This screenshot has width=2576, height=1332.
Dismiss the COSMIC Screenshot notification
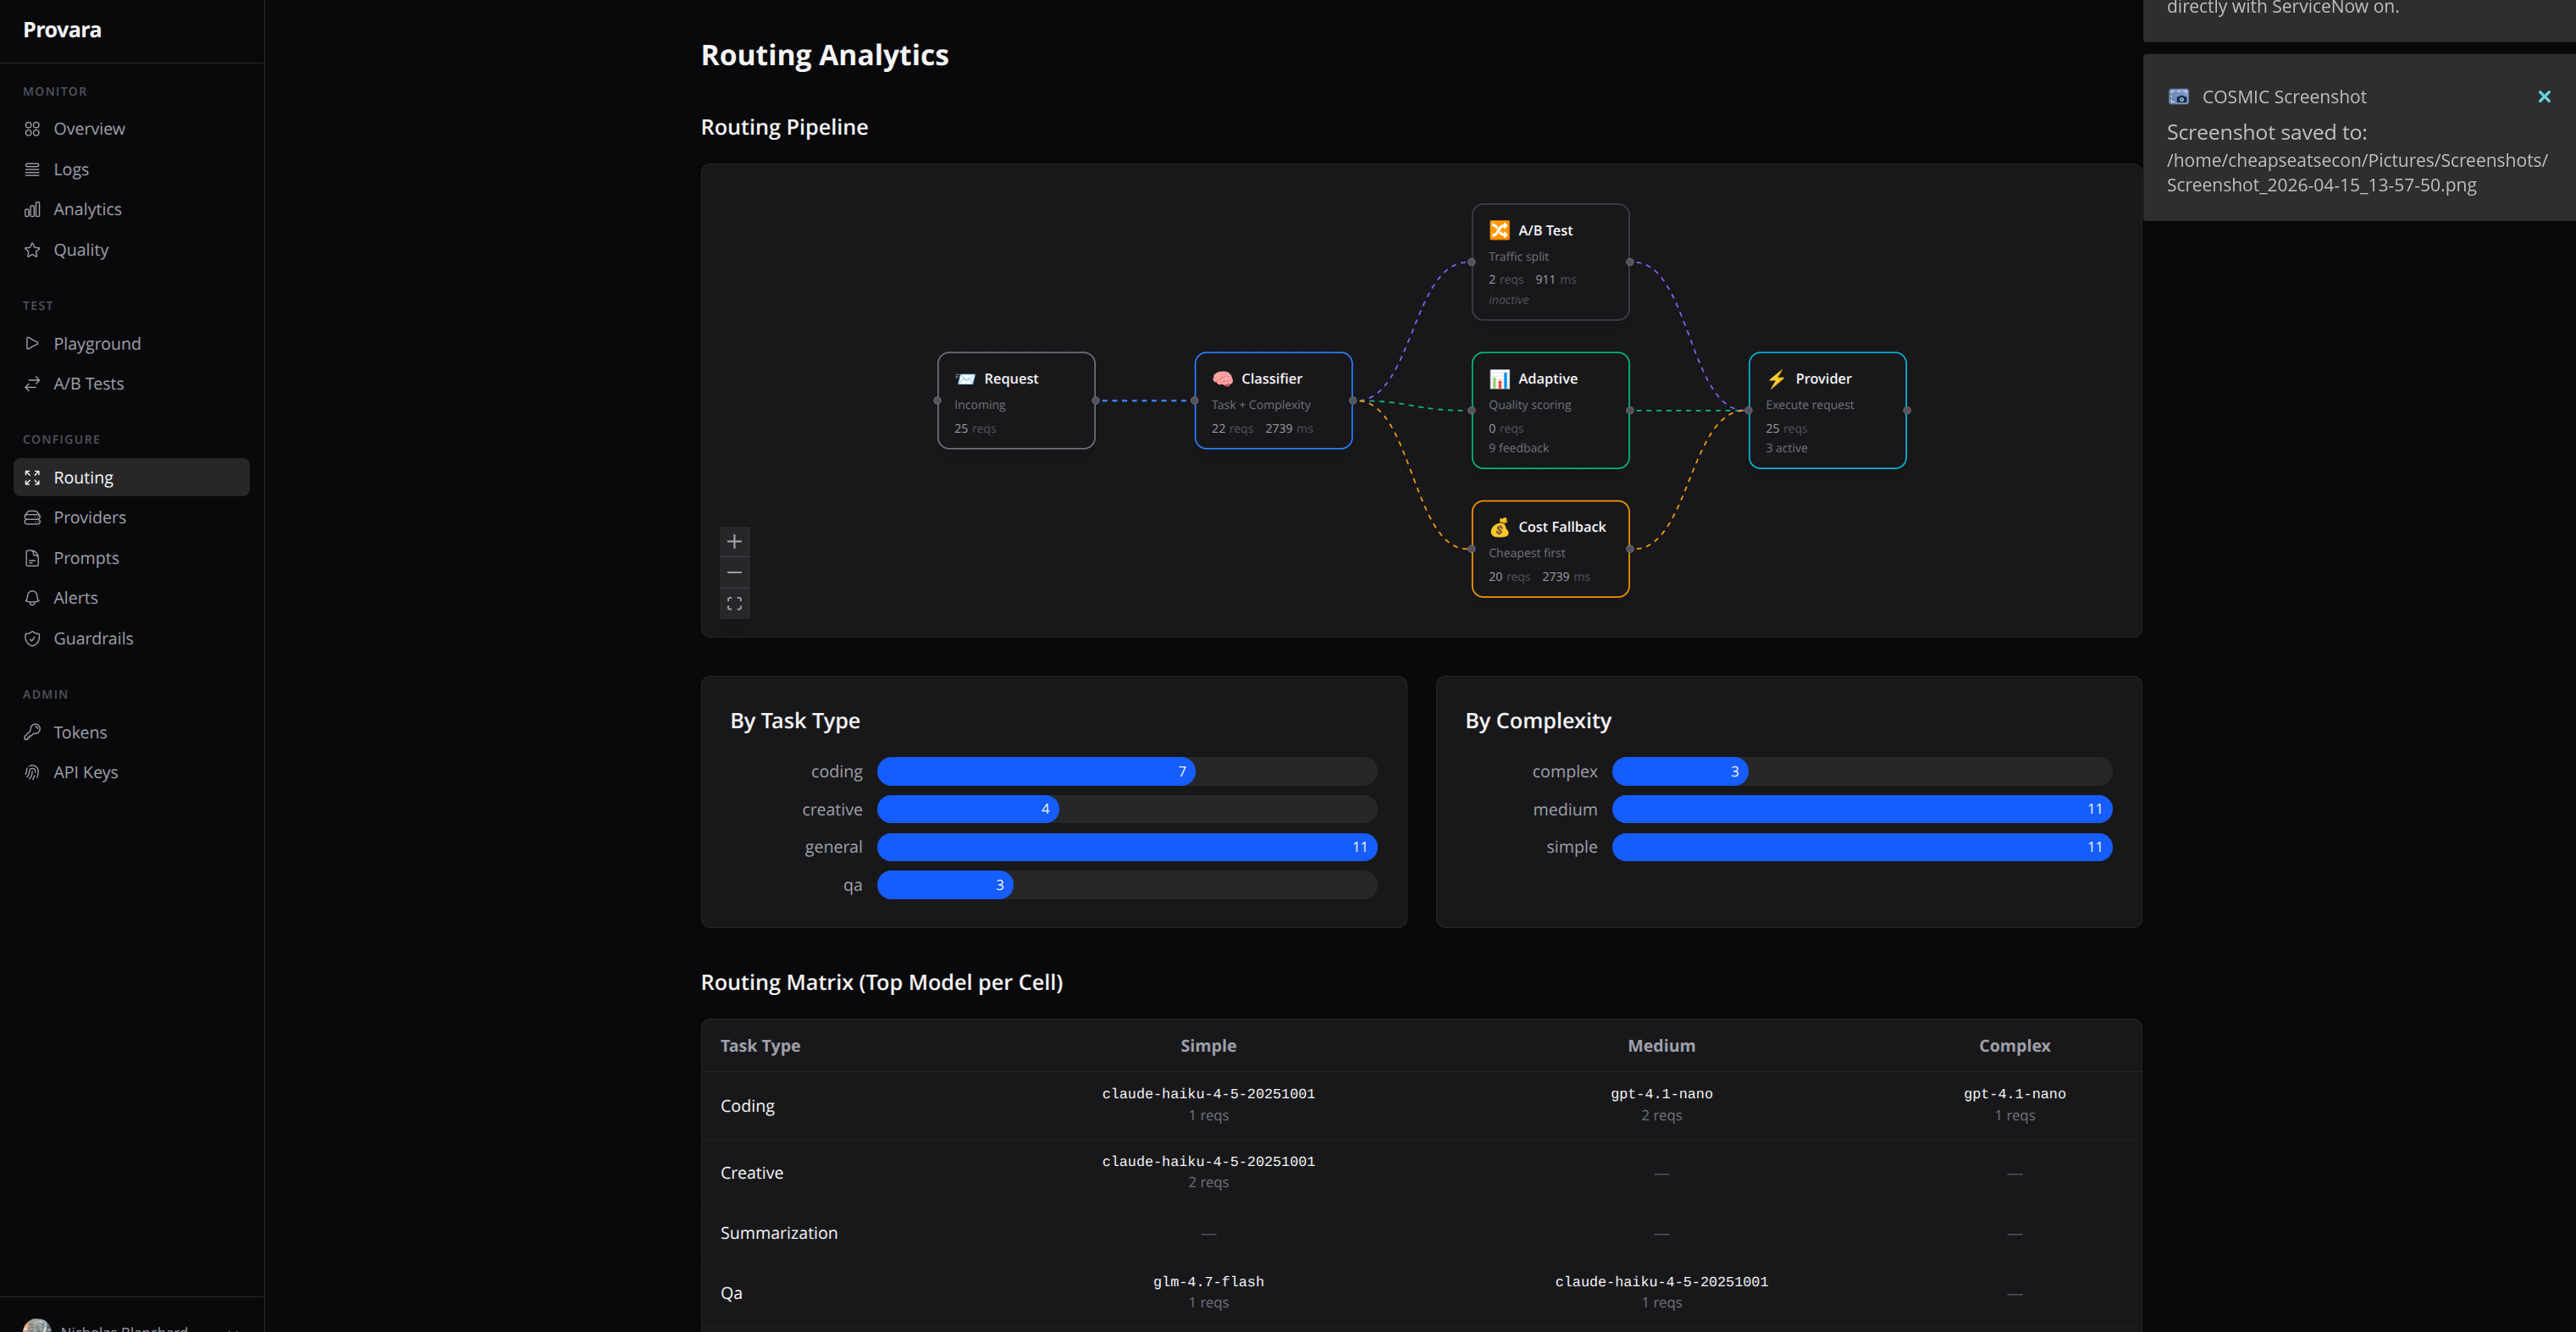(2544, 97)
